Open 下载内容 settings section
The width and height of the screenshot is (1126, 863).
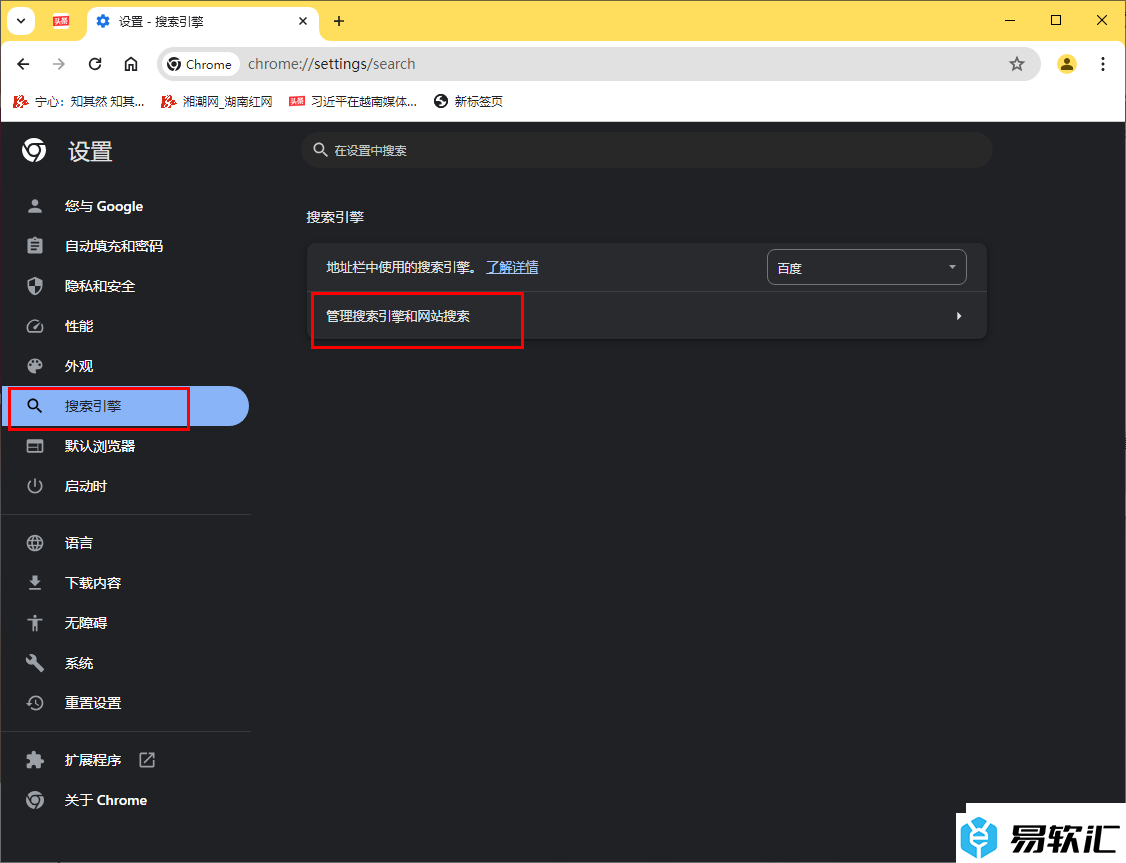coord(125,583)
